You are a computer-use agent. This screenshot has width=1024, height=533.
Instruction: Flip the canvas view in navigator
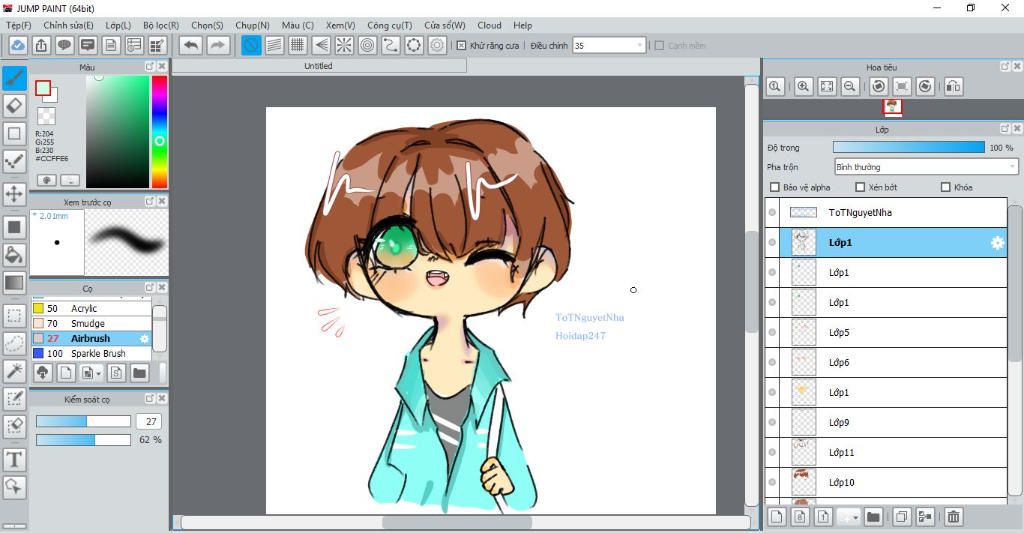pyautogui.click(x=953, y=86)
